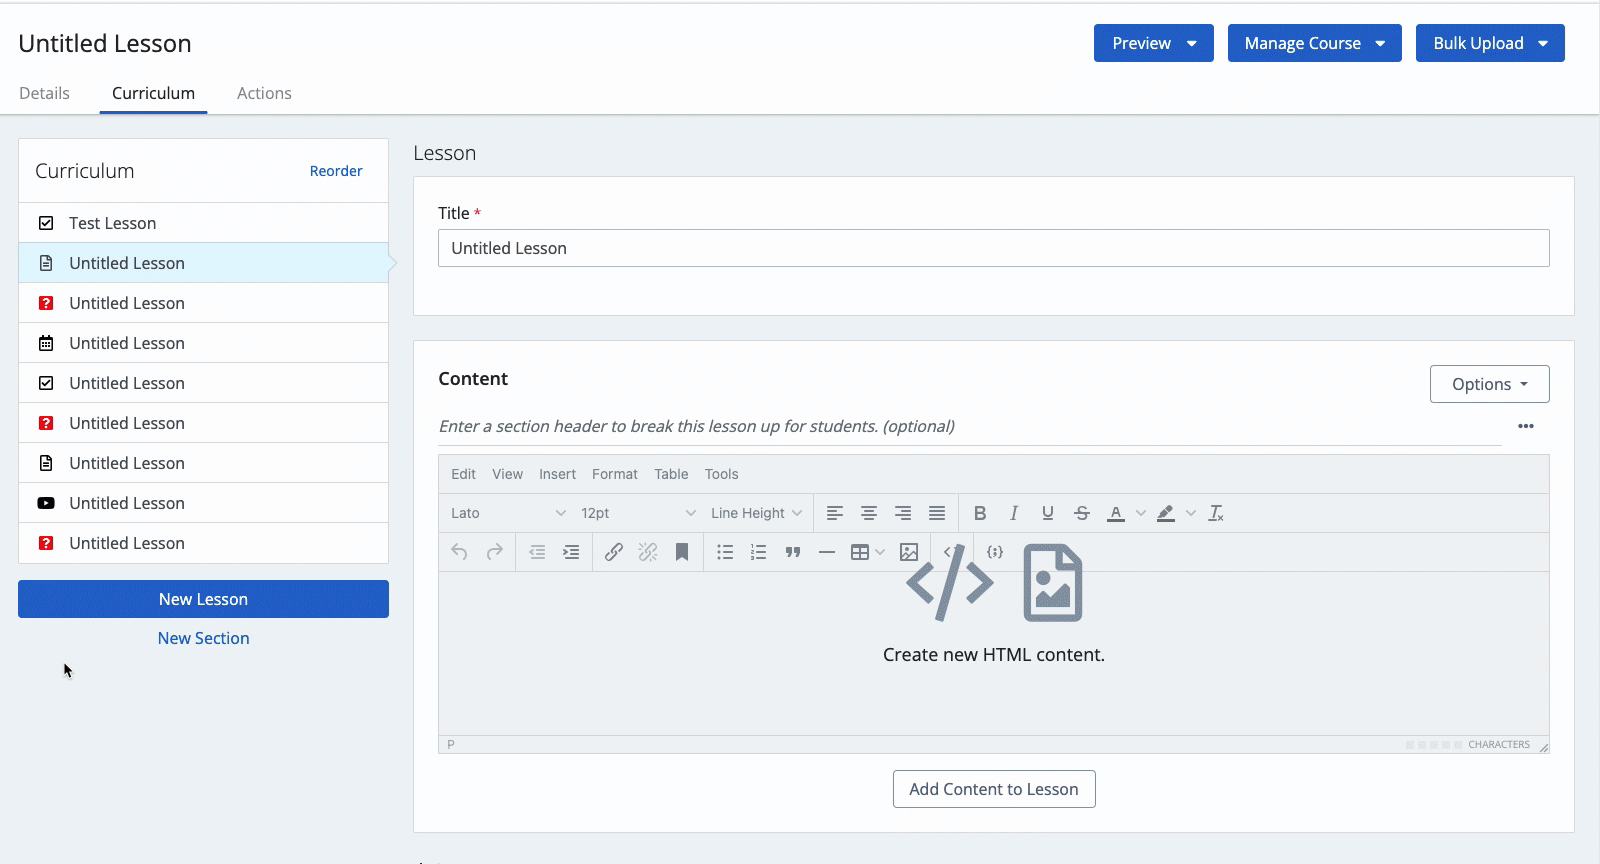
Task: Insert a blockquote
Action: coord(793,552)
